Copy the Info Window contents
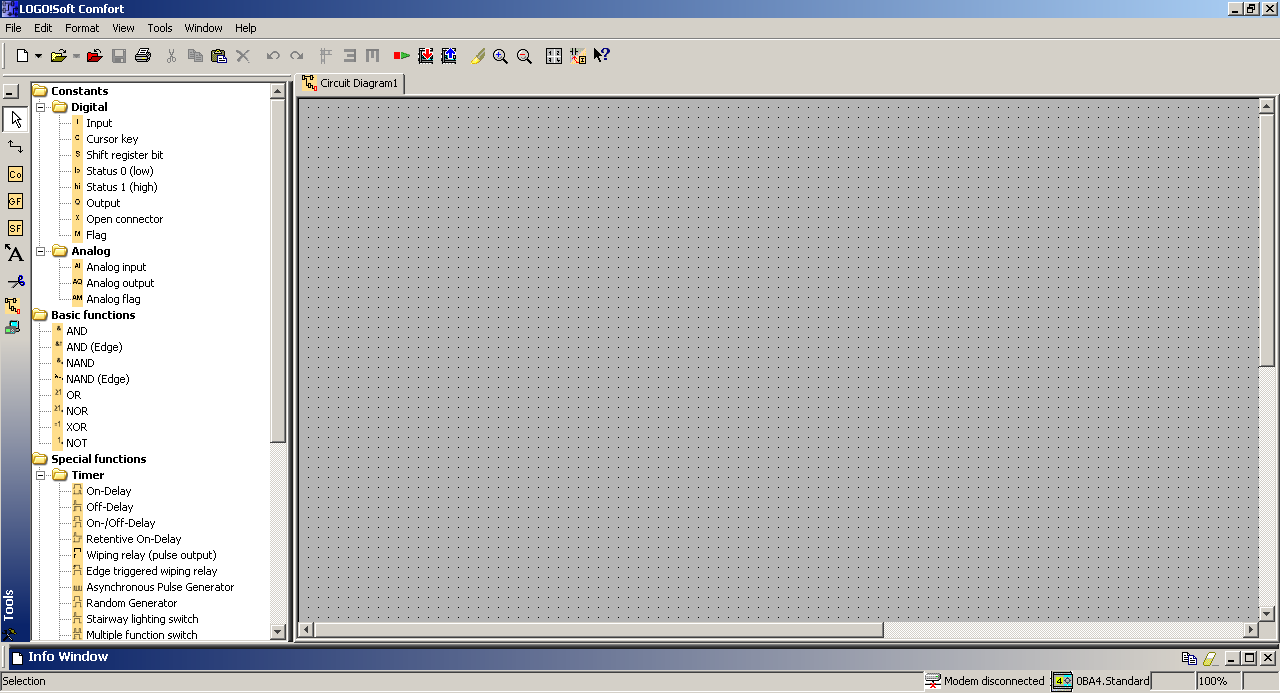 (x=1189, y=658)
